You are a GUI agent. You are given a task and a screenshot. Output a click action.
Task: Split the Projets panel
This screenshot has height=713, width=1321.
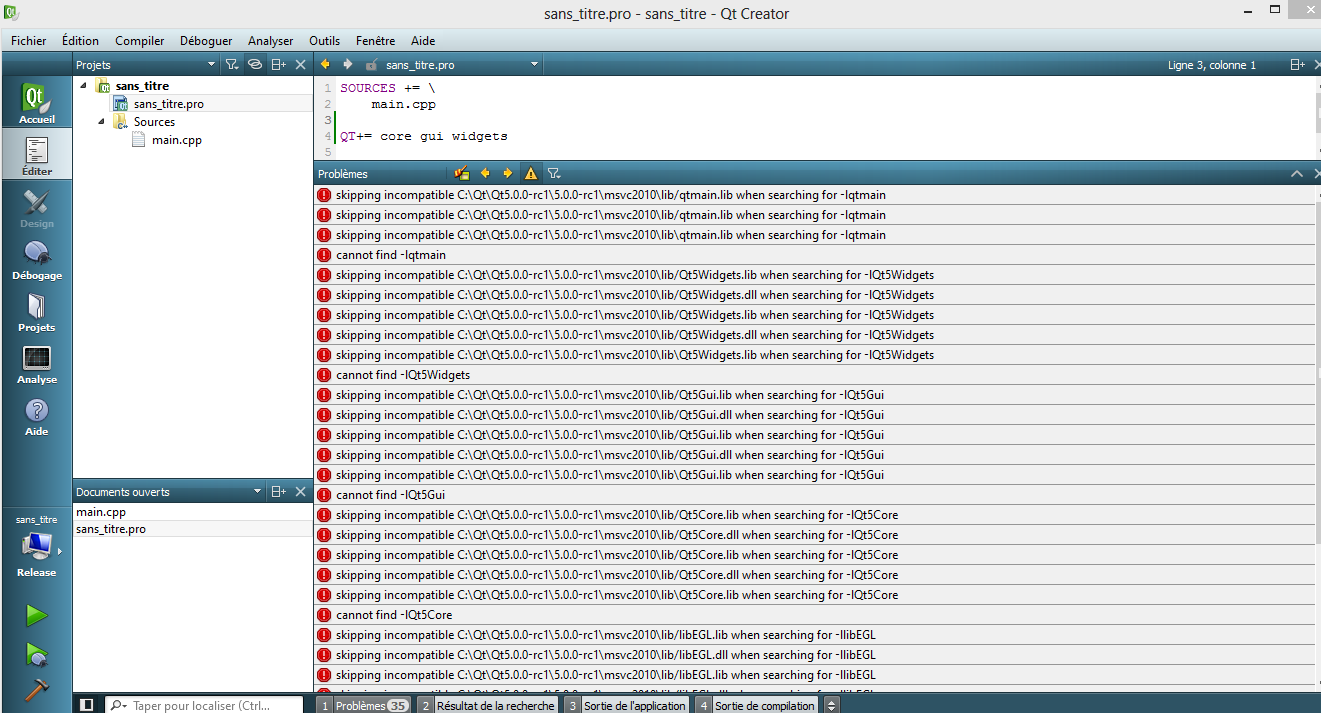[279, 65]
